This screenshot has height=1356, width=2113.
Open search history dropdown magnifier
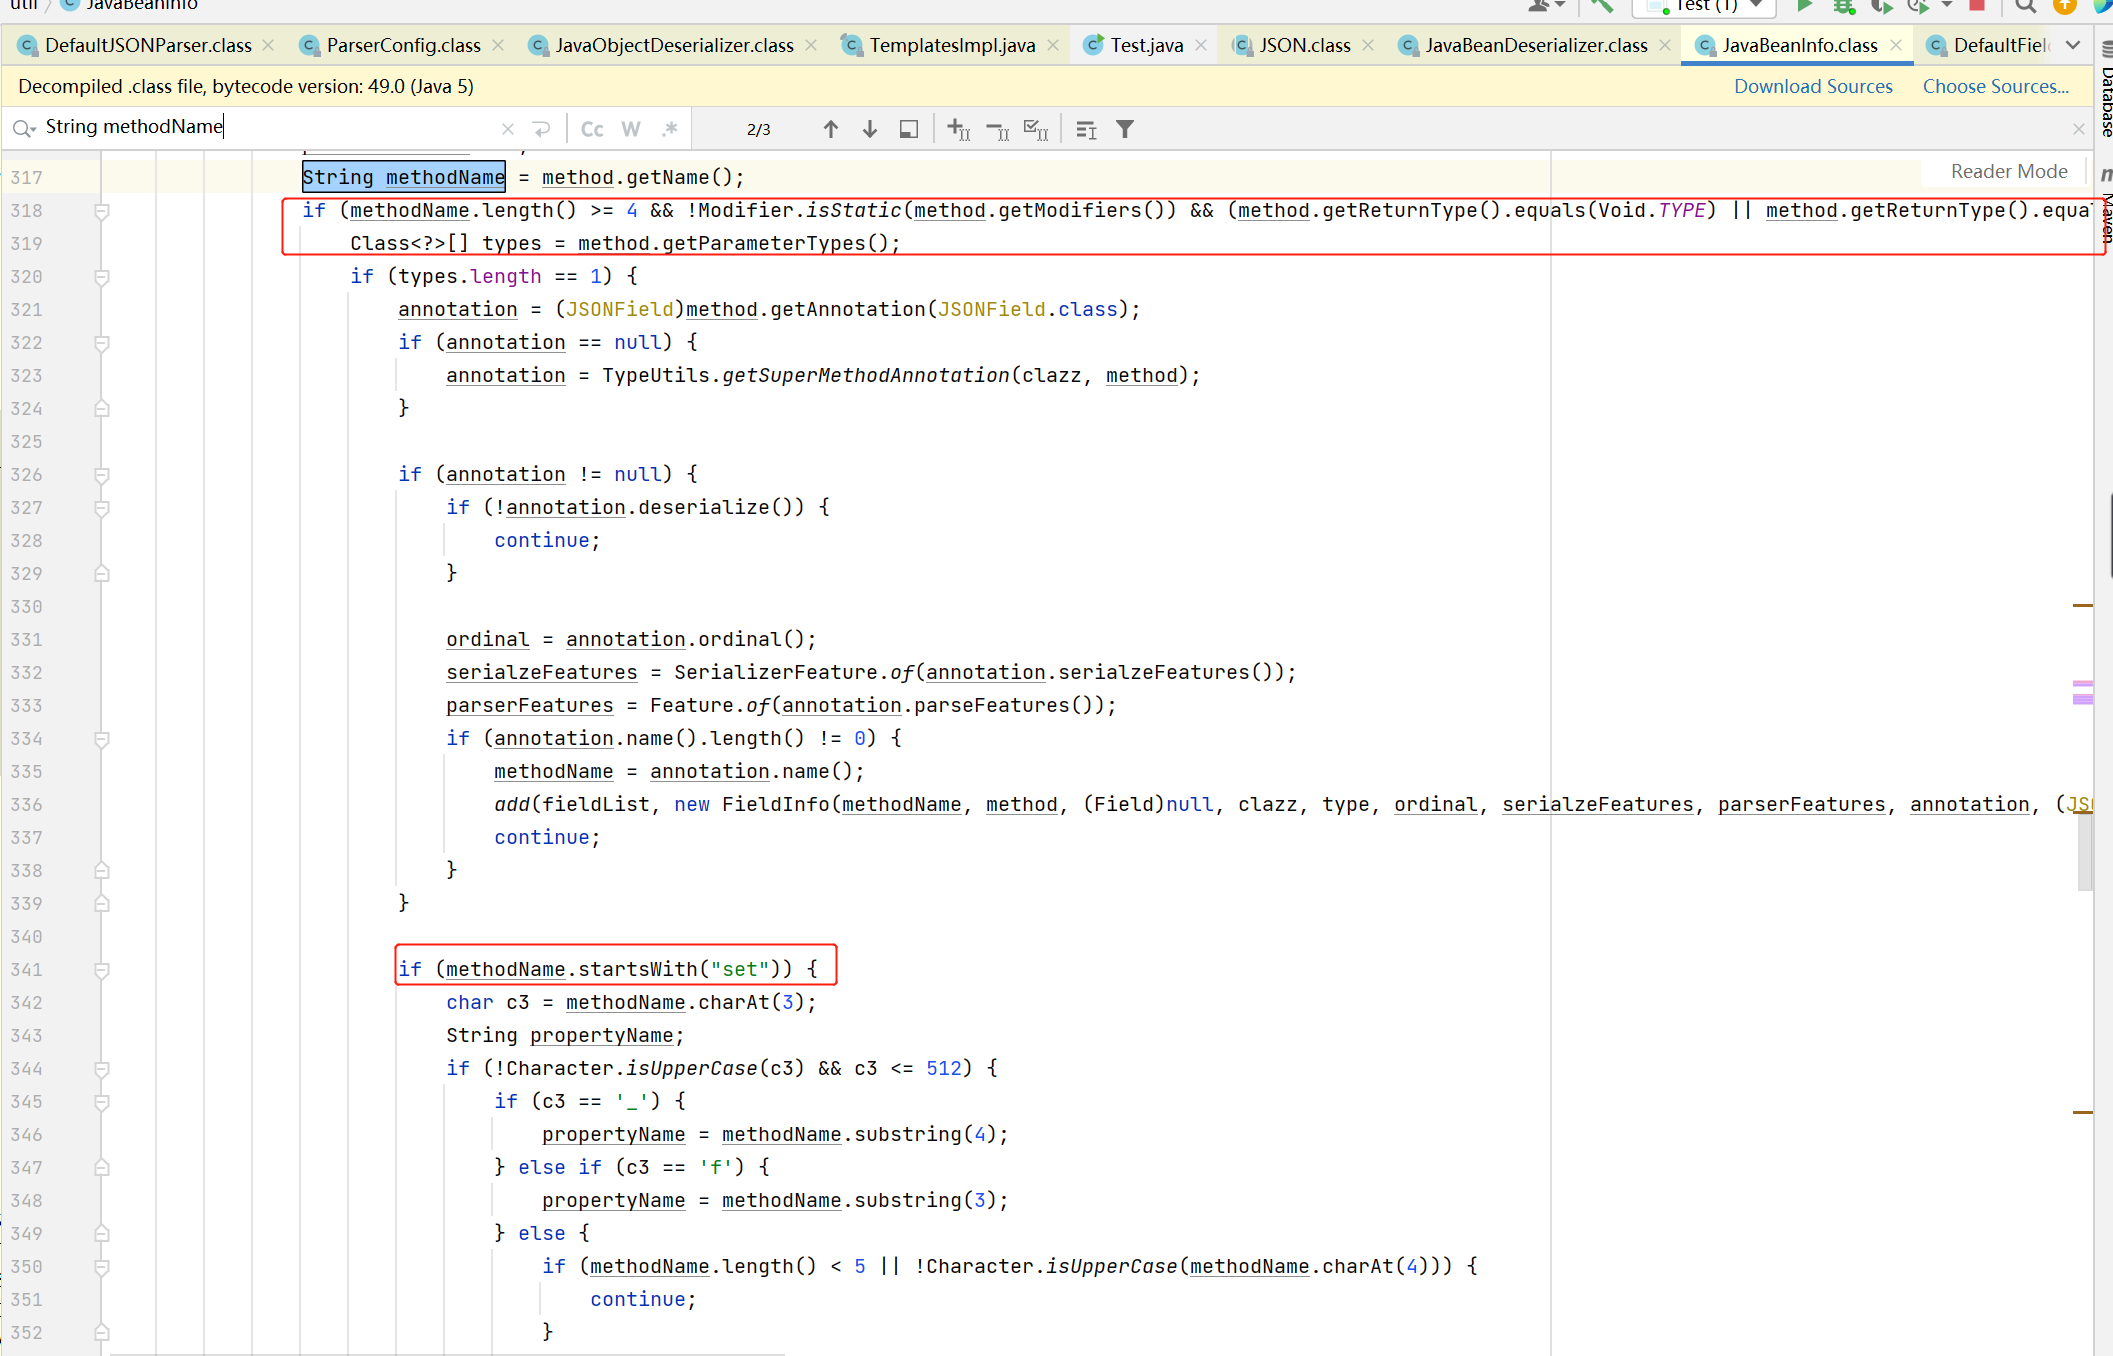(x=24, y=128)
